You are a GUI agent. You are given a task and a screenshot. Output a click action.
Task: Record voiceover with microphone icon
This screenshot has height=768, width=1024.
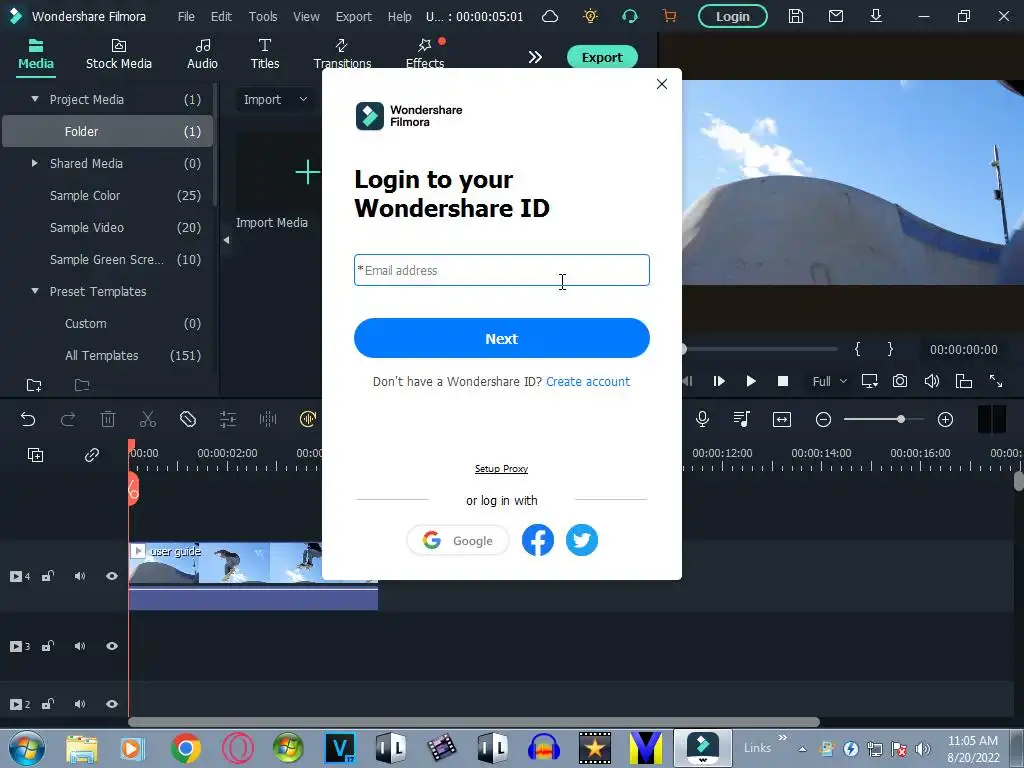click(703, 419)
